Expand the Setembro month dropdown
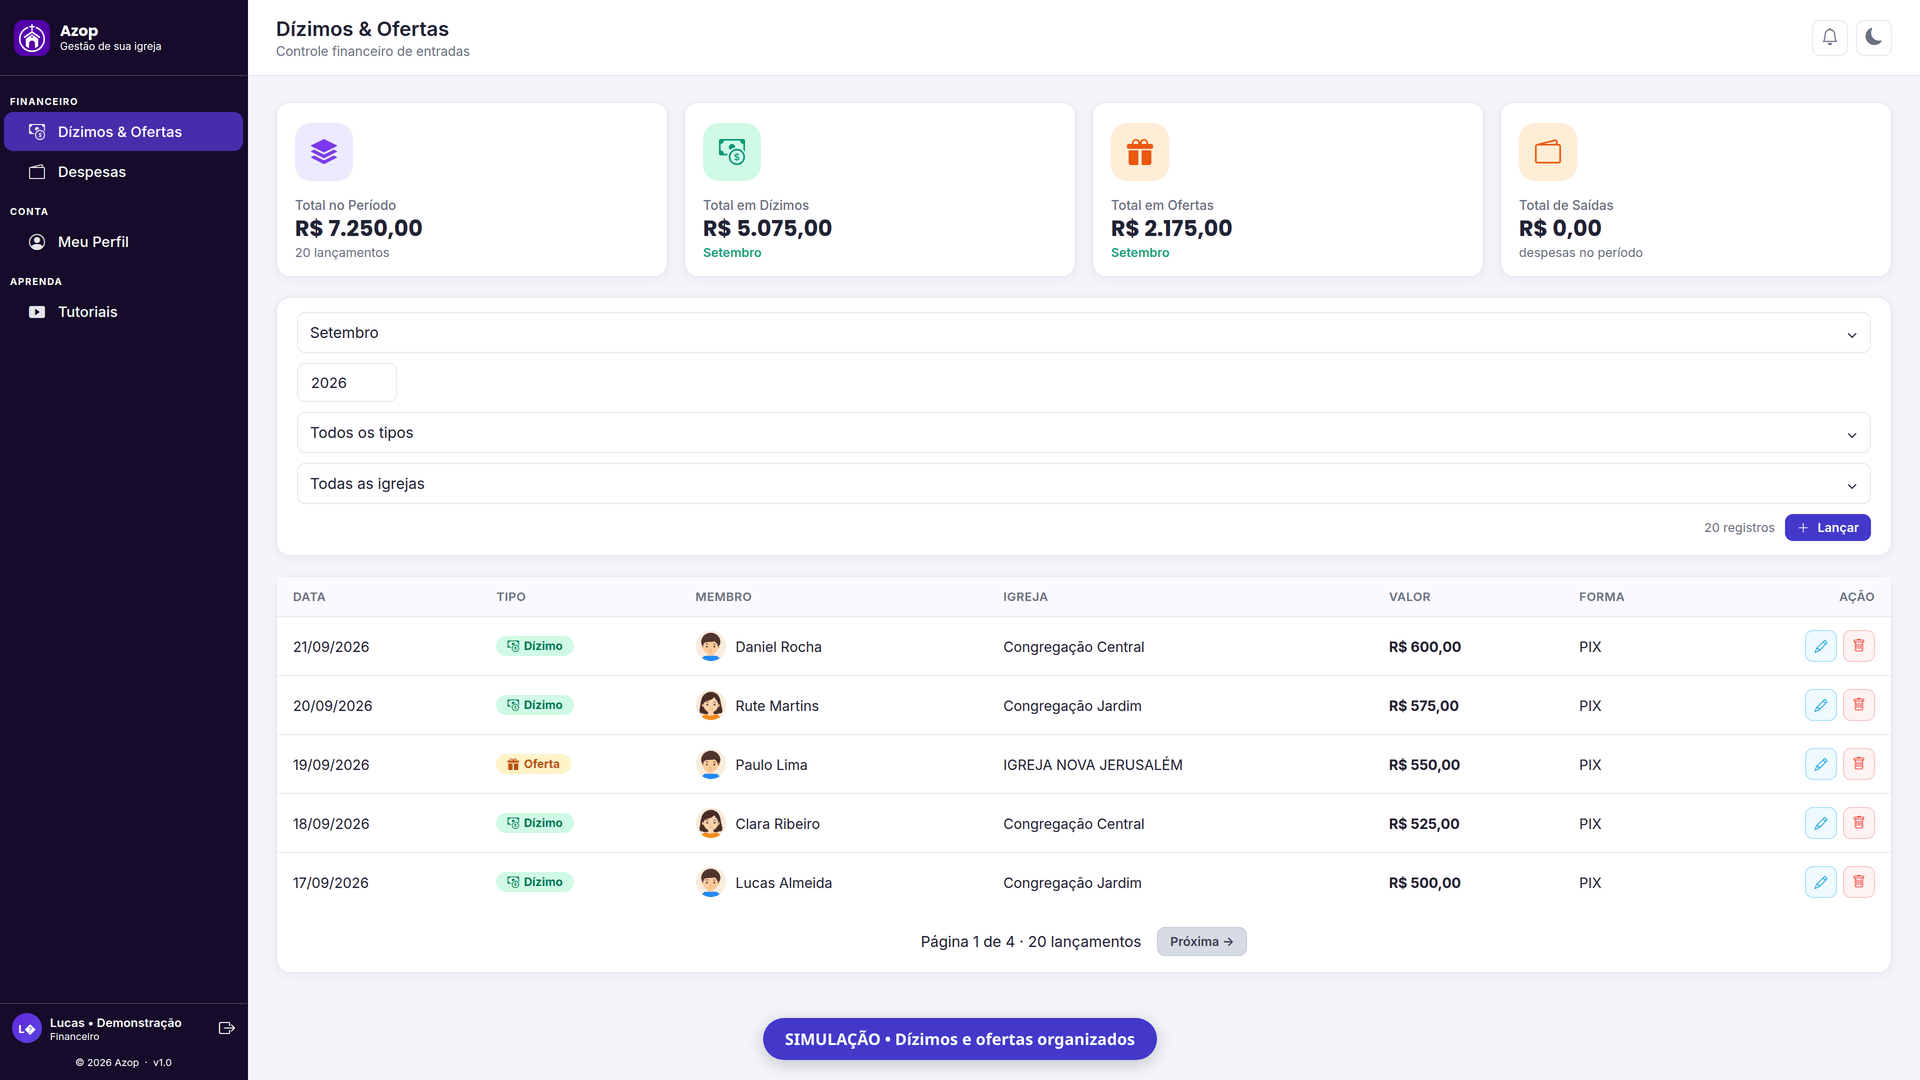The height and width of the screenshot is (1080, 1920). 1083,333
